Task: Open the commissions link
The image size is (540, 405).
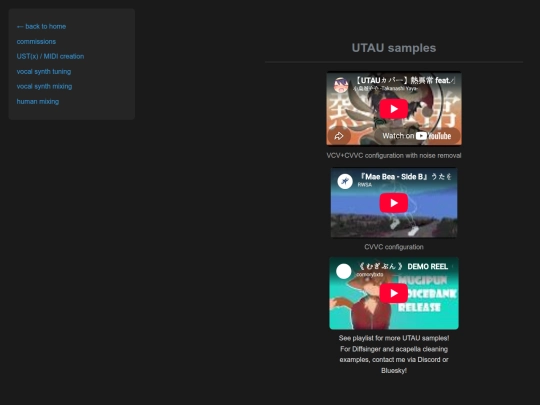Action: [36, 42]
